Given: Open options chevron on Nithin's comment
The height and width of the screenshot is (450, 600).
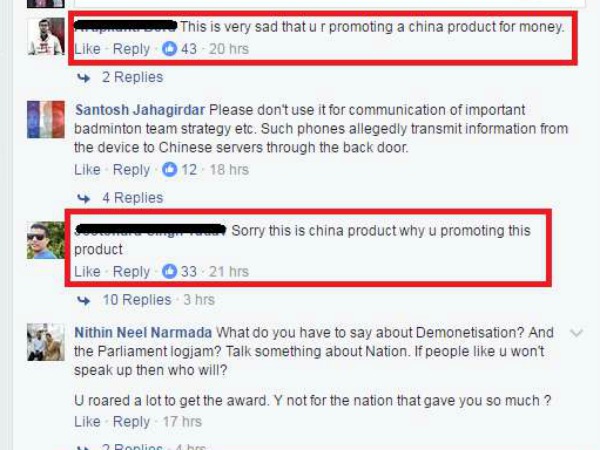Looking at the screenshot, I should (576, 333).
